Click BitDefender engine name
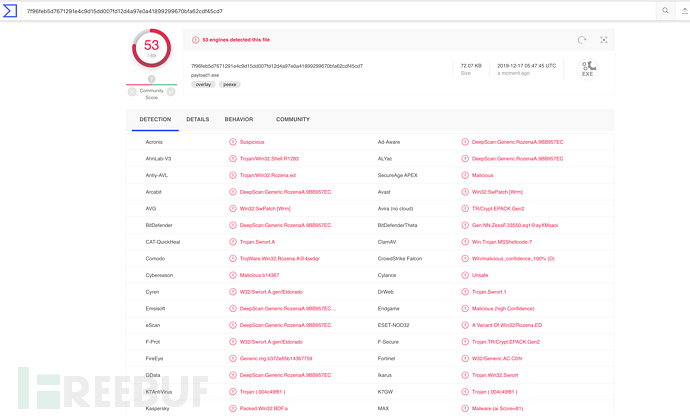The image size is (690, 416). (159, 225)
